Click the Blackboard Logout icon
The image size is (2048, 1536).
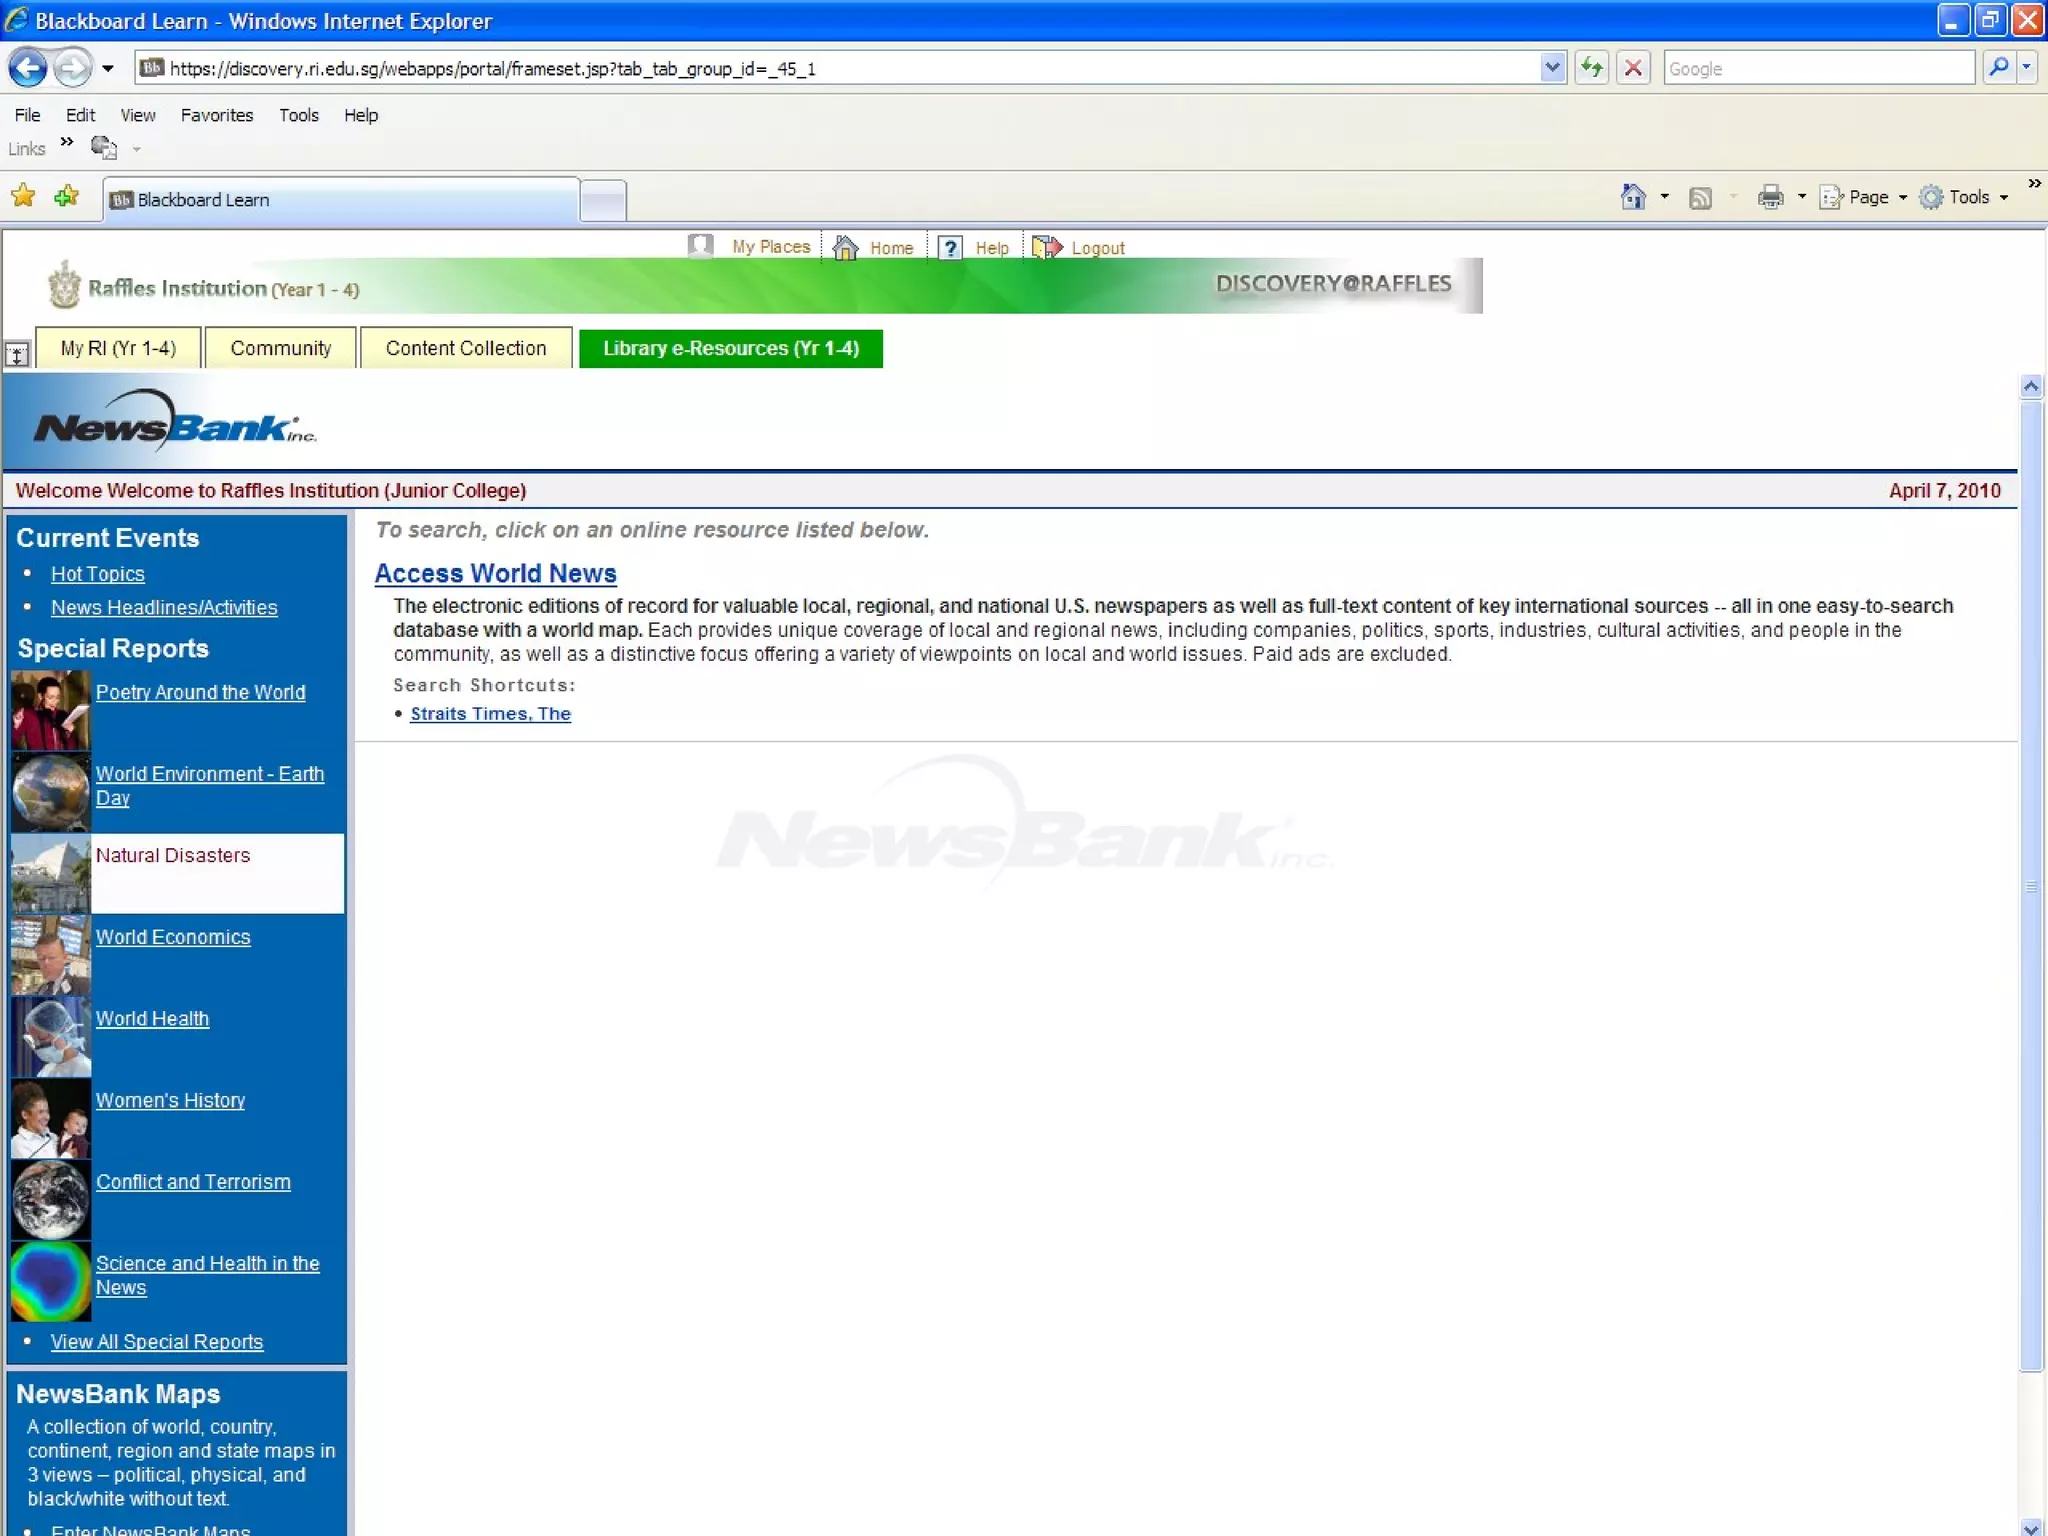(1047, 247)
